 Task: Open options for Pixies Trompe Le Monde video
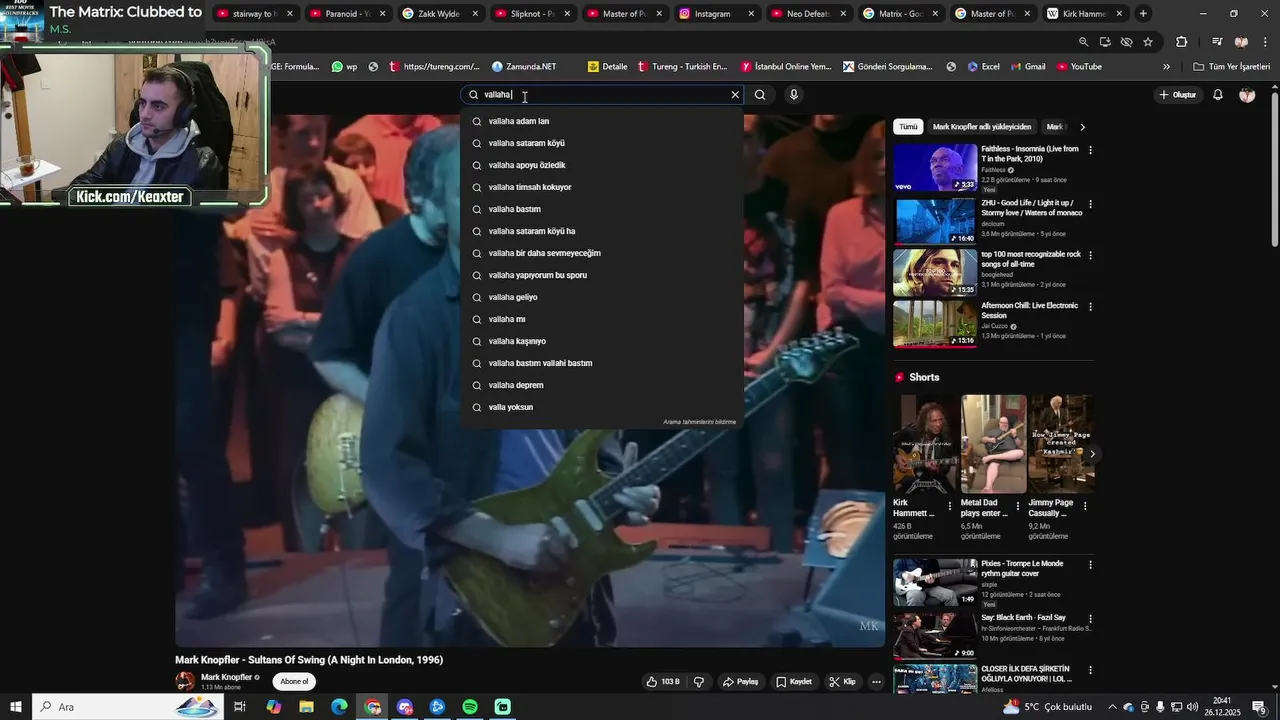pos(1090,565)
